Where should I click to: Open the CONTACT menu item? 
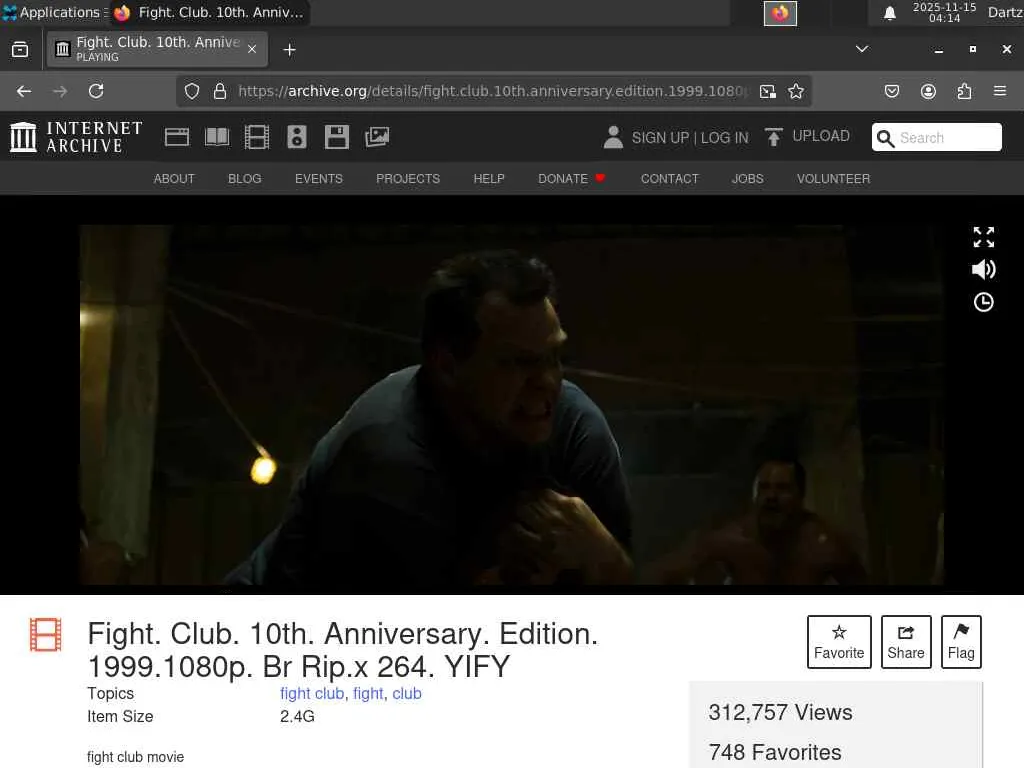669,179
